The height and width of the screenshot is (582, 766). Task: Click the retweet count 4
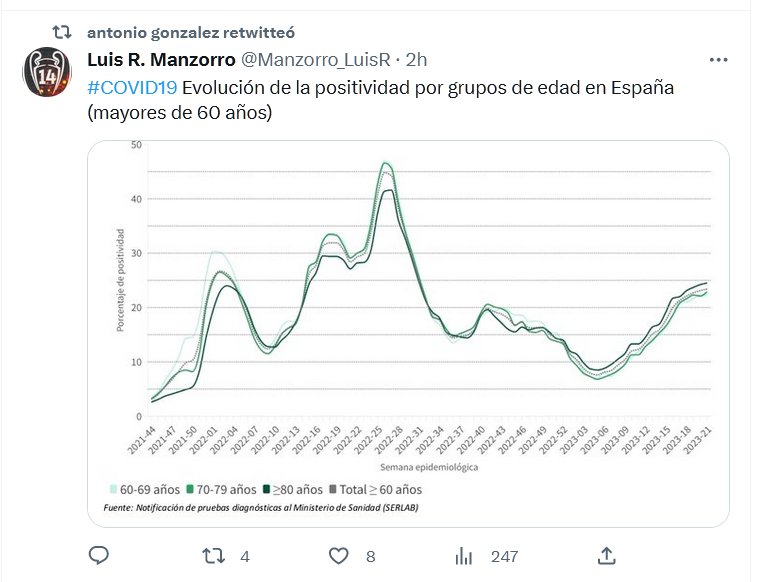(244, 555)
